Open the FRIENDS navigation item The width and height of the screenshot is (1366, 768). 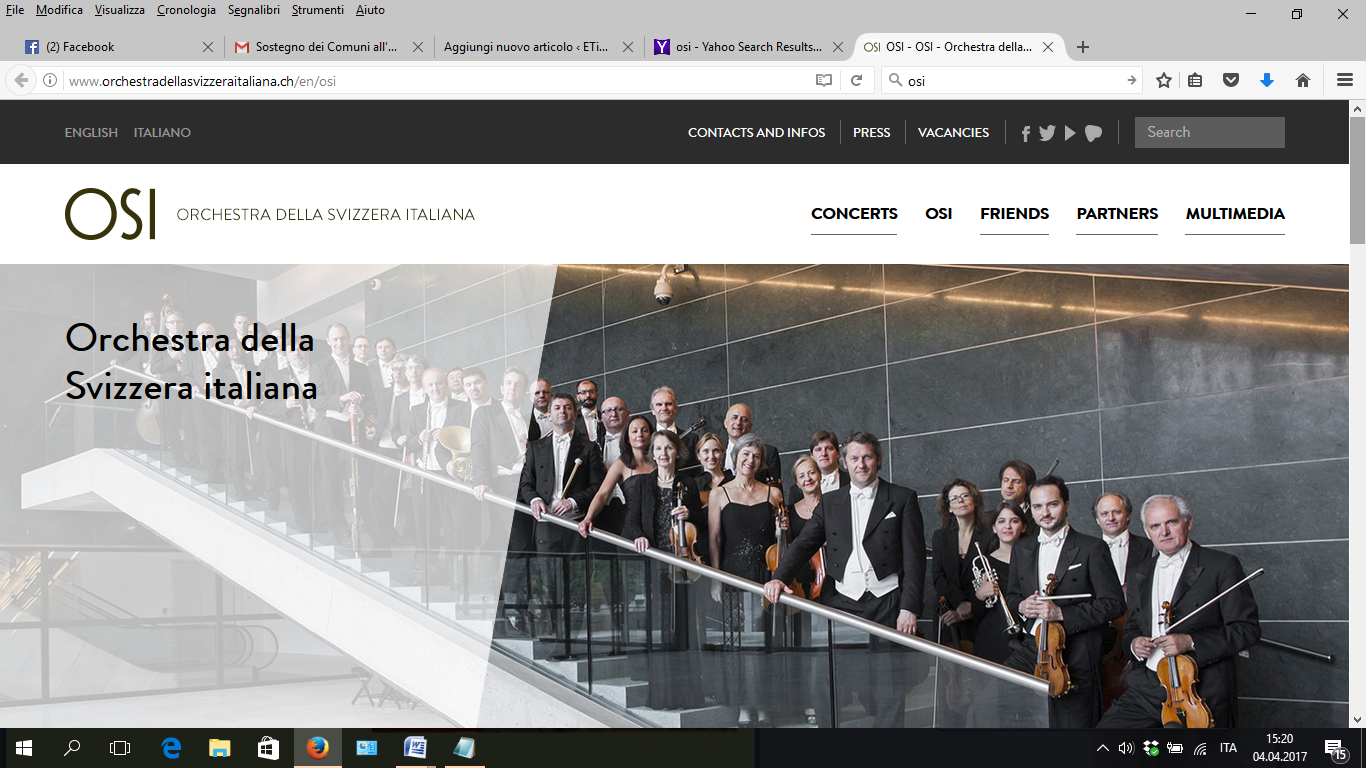point(1015,214)
